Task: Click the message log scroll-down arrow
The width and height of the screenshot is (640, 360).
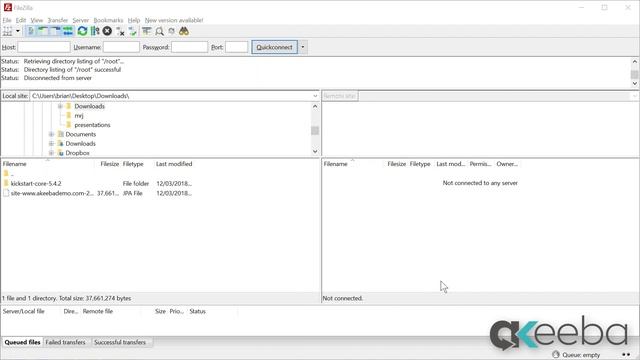Action: 635,83
